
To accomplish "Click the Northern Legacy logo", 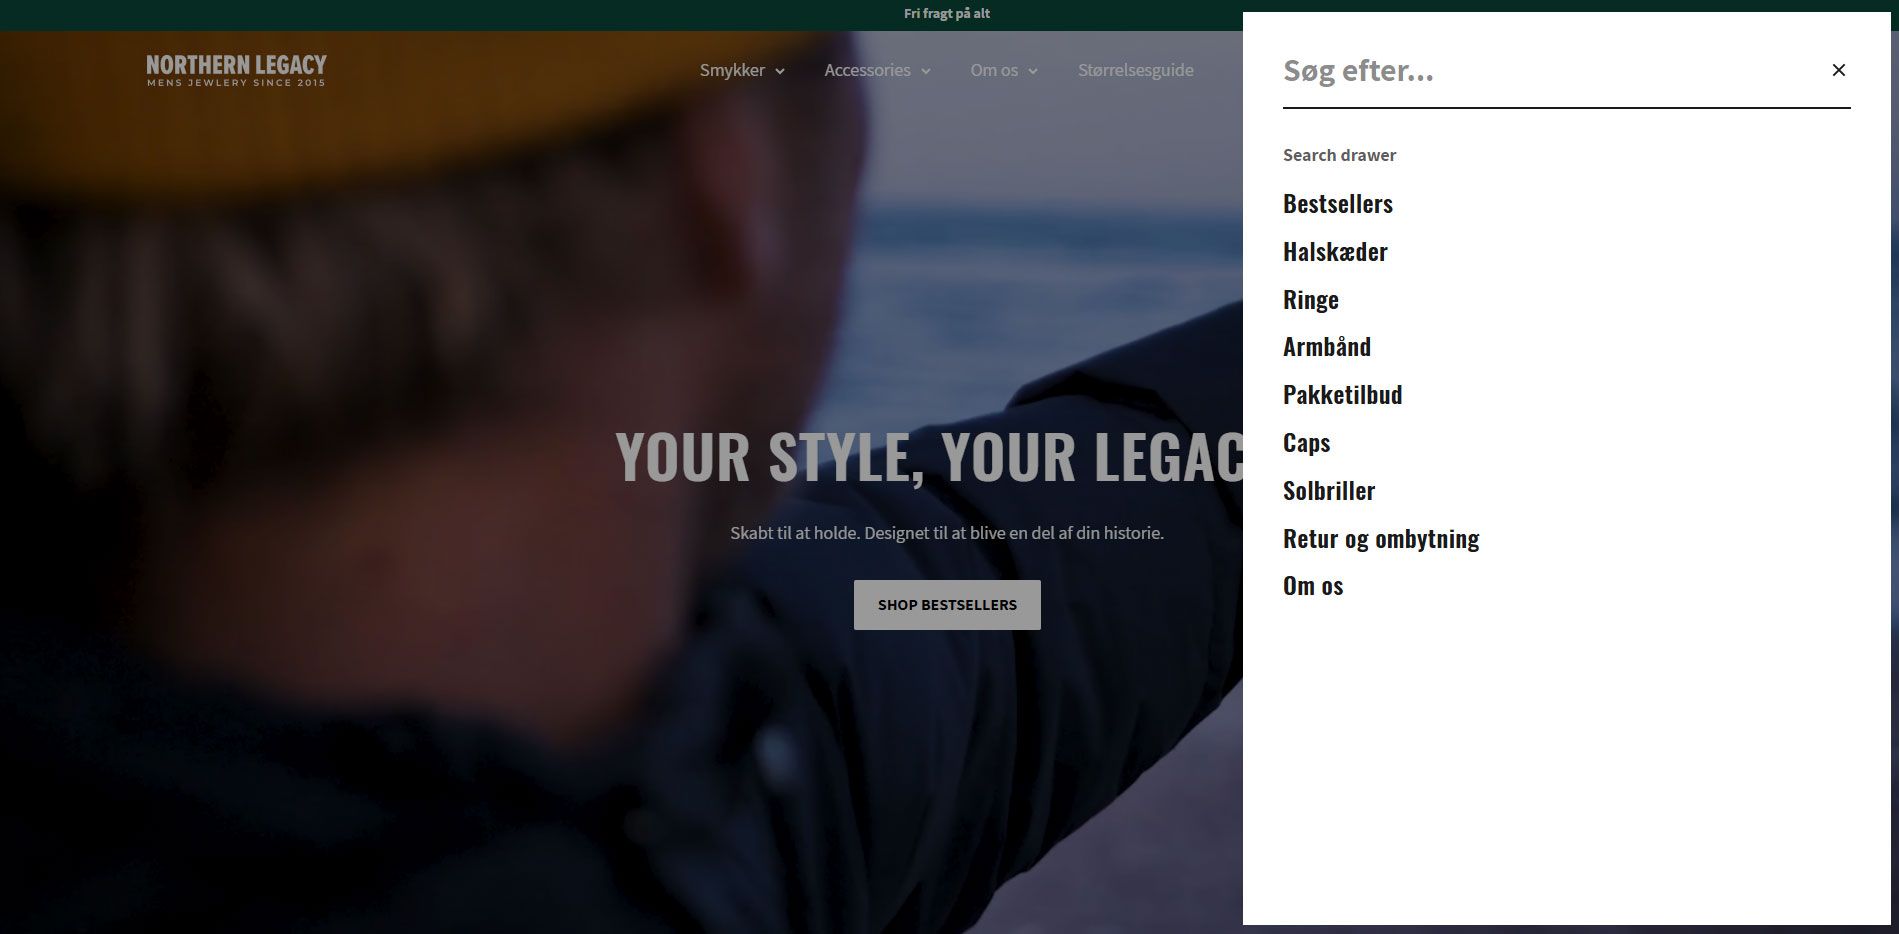I will coord(236,70).
